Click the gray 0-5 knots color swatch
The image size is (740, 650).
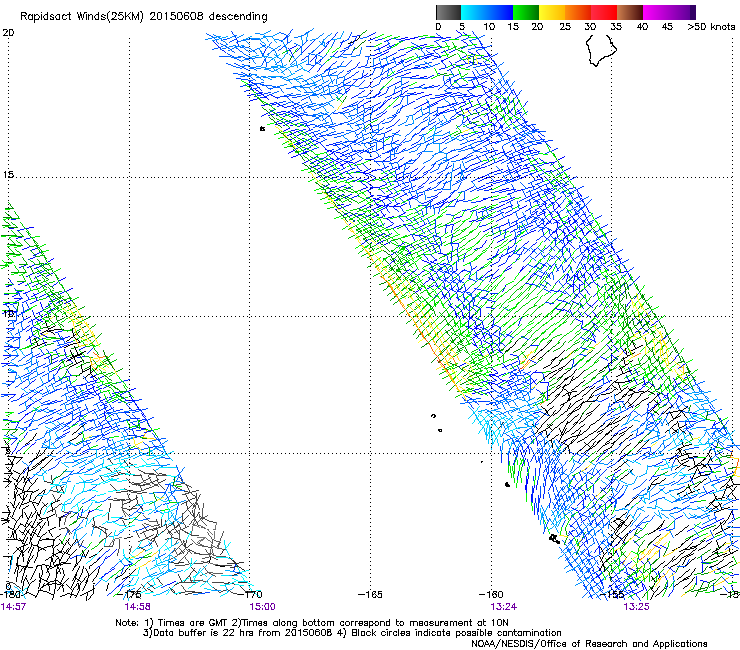click(448, 12)
